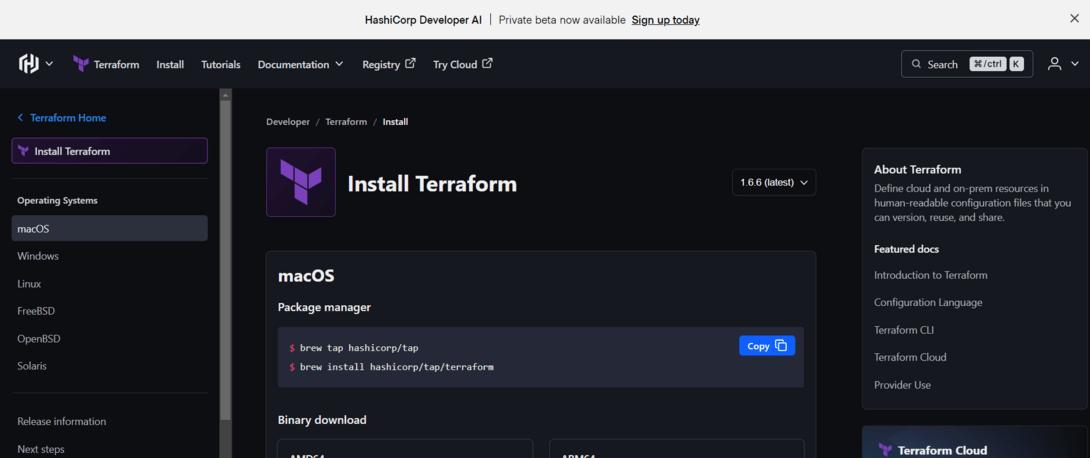Image resolution: width=1090 pixels, height=458 pixels.
Task: Select Windows in Operating Systems list
Action: pos(110,256)
